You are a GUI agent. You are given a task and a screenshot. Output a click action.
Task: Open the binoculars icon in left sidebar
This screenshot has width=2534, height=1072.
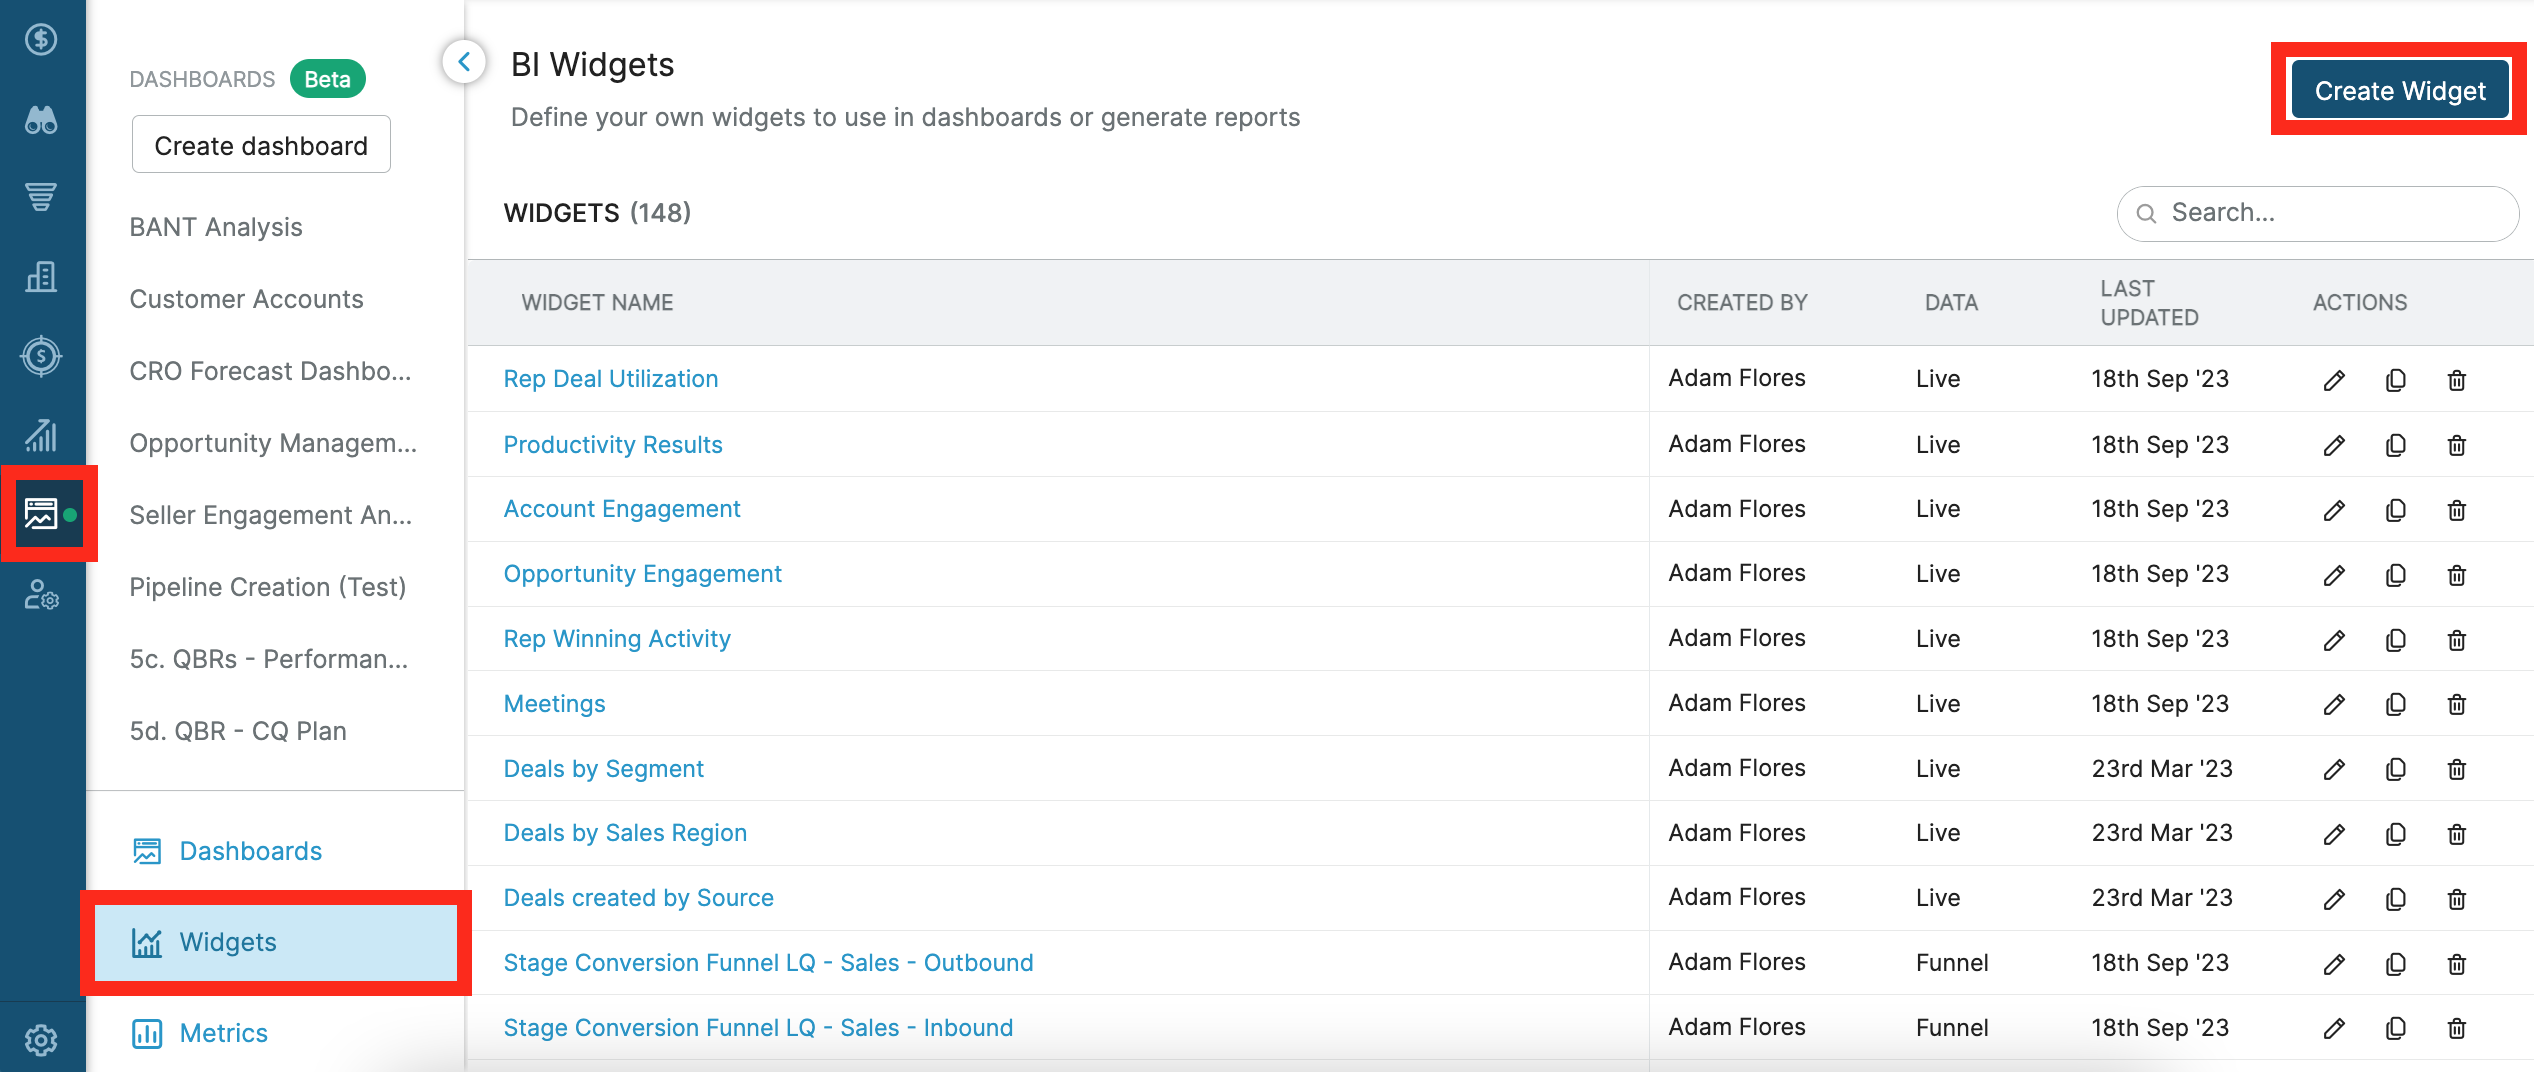[41, 120]
